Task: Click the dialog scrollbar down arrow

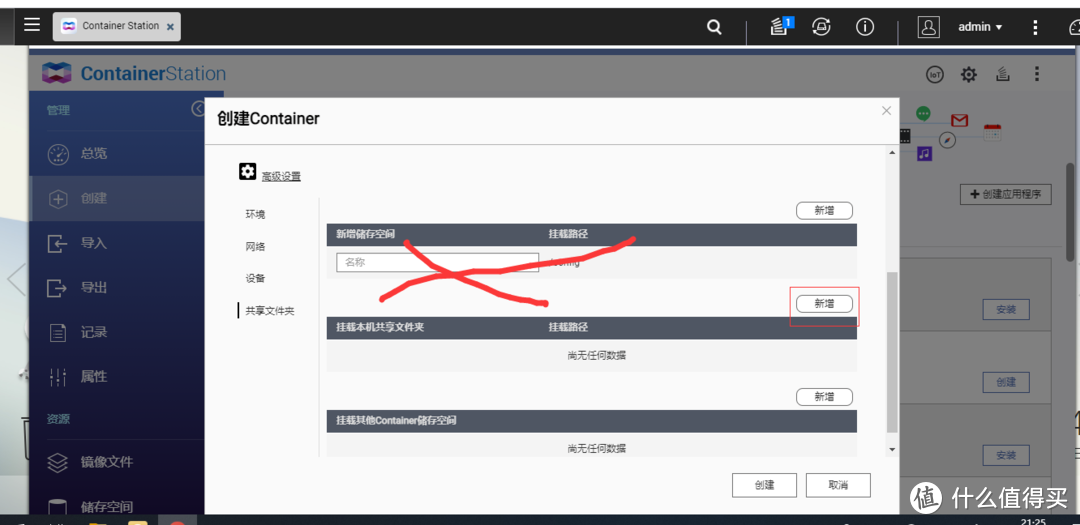Action: tap(893, 449)
